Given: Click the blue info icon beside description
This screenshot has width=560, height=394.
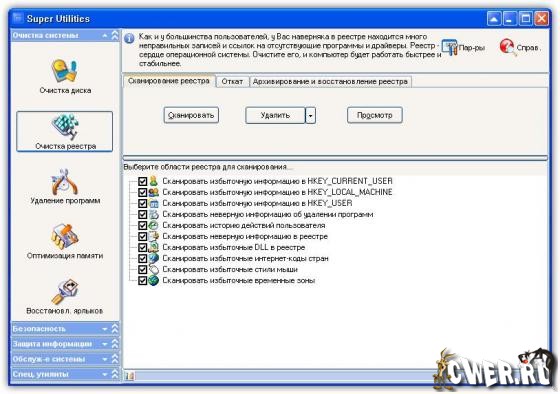Looking at the screenshot, I should tap(129, 38).
